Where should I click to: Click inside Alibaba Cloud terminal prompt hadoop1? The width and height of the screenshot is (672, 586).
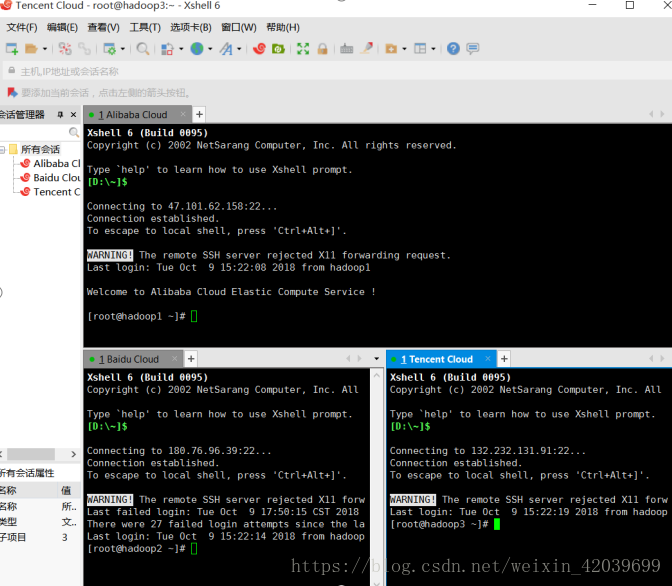pos(142,317)
